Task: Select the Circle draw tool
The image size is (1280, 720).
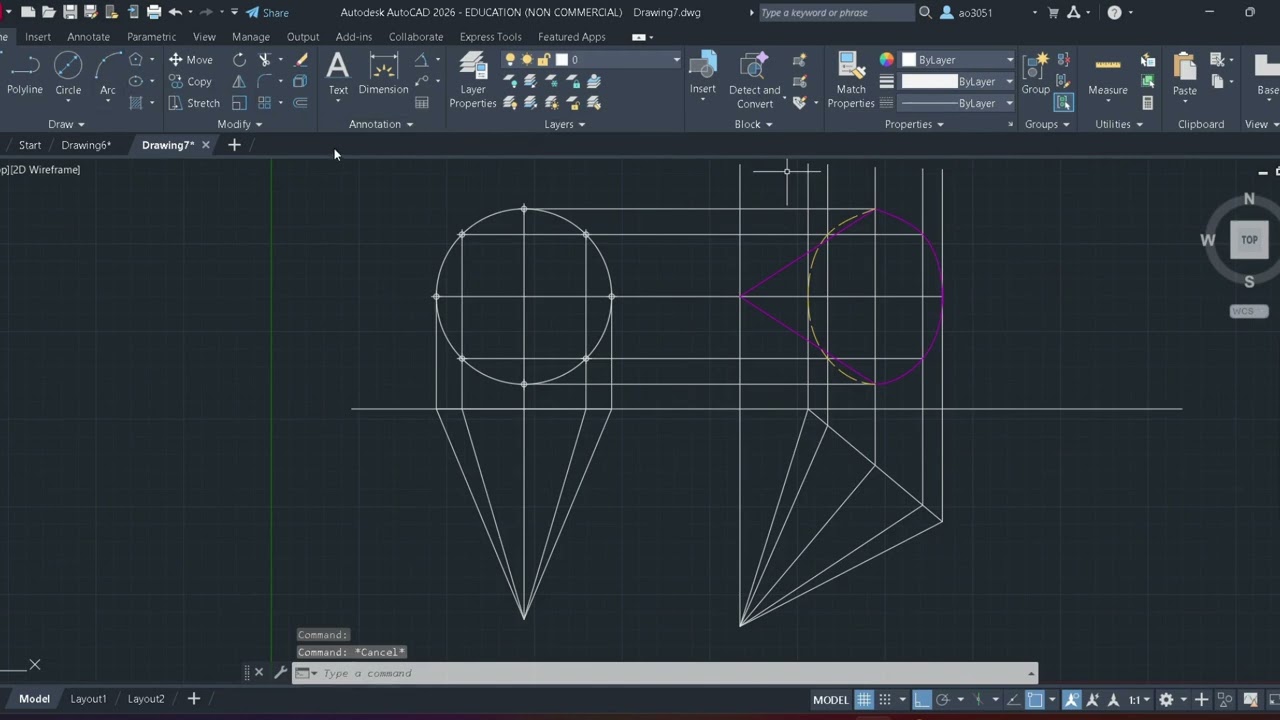Action: pos(68,75)
